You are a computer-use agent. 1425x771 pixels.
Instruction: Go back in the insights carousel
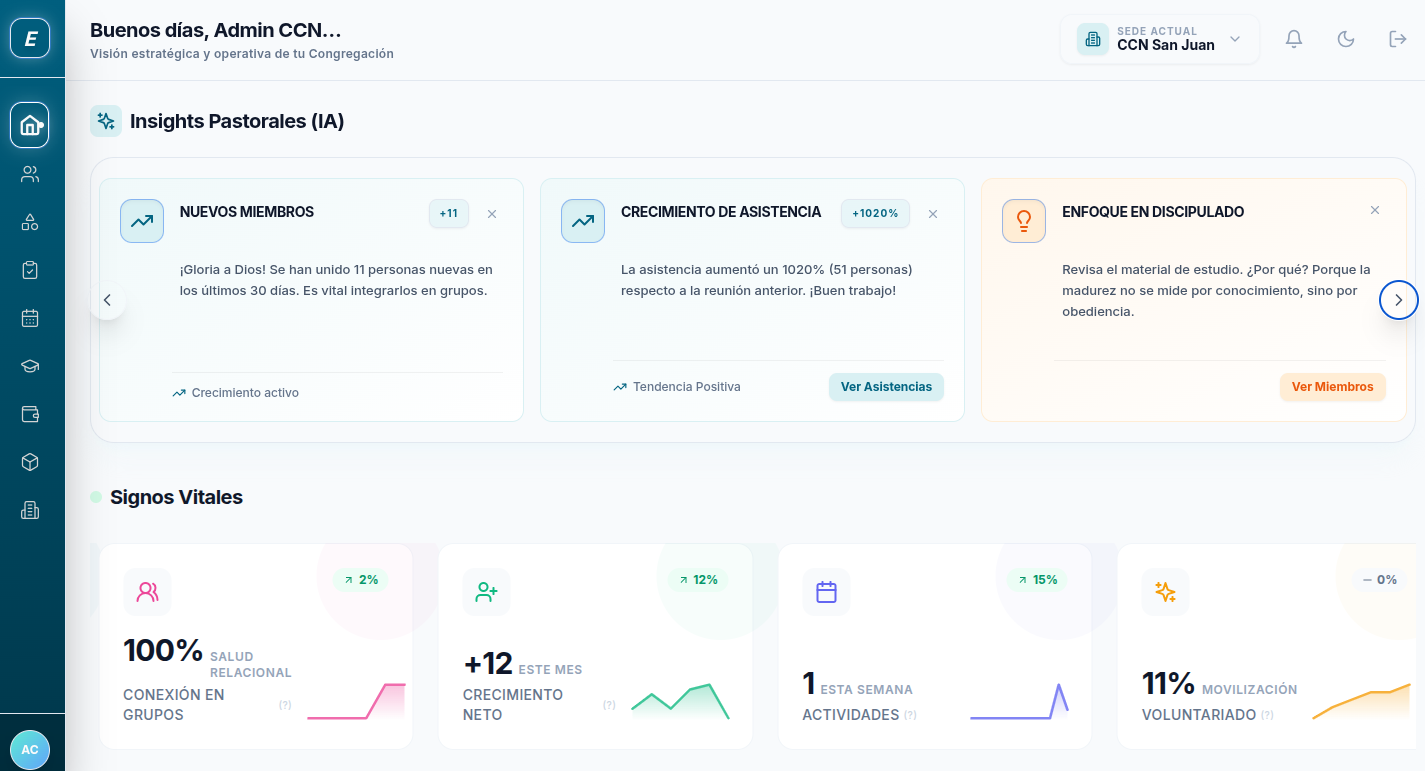(107, 299)
